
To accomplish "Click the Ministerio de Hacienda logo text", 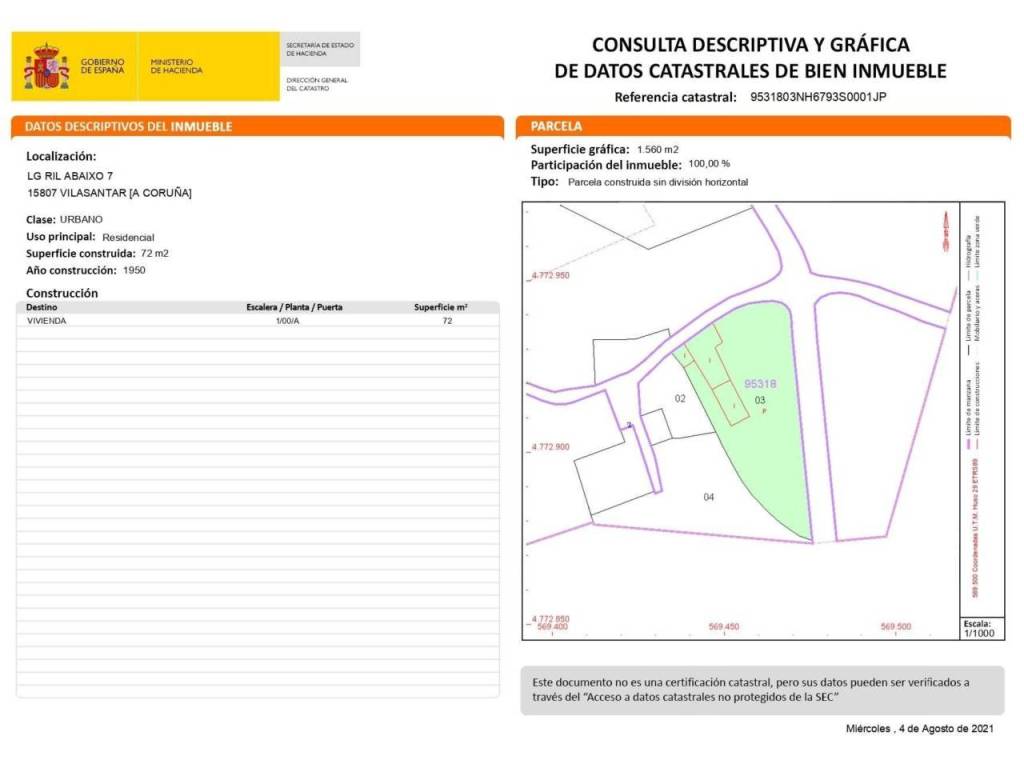I will click(x=176, y=66).
